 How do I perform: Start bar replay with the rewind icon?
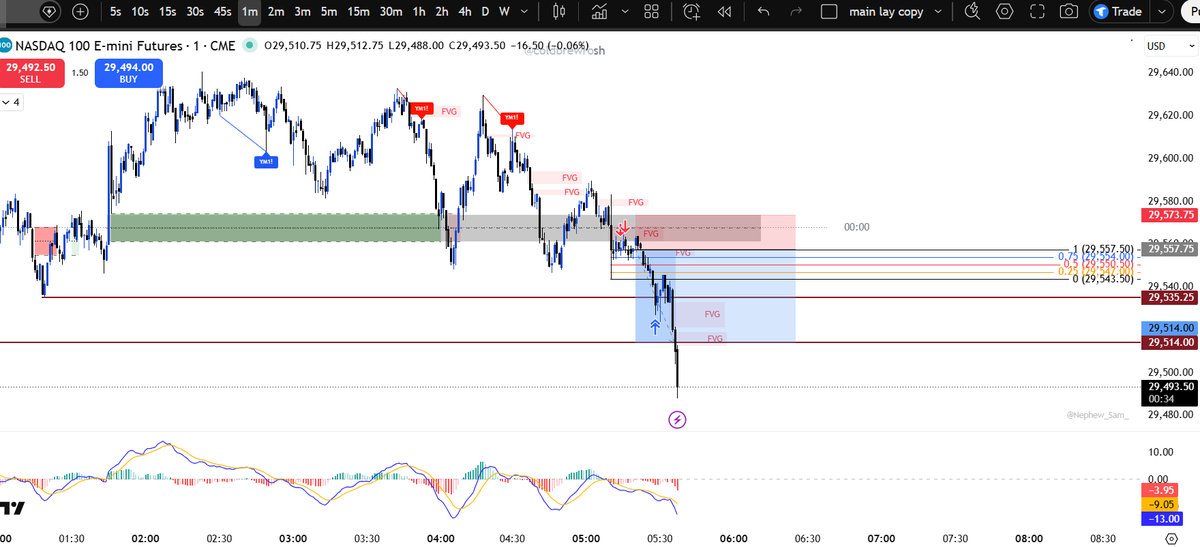click(724, 12)
